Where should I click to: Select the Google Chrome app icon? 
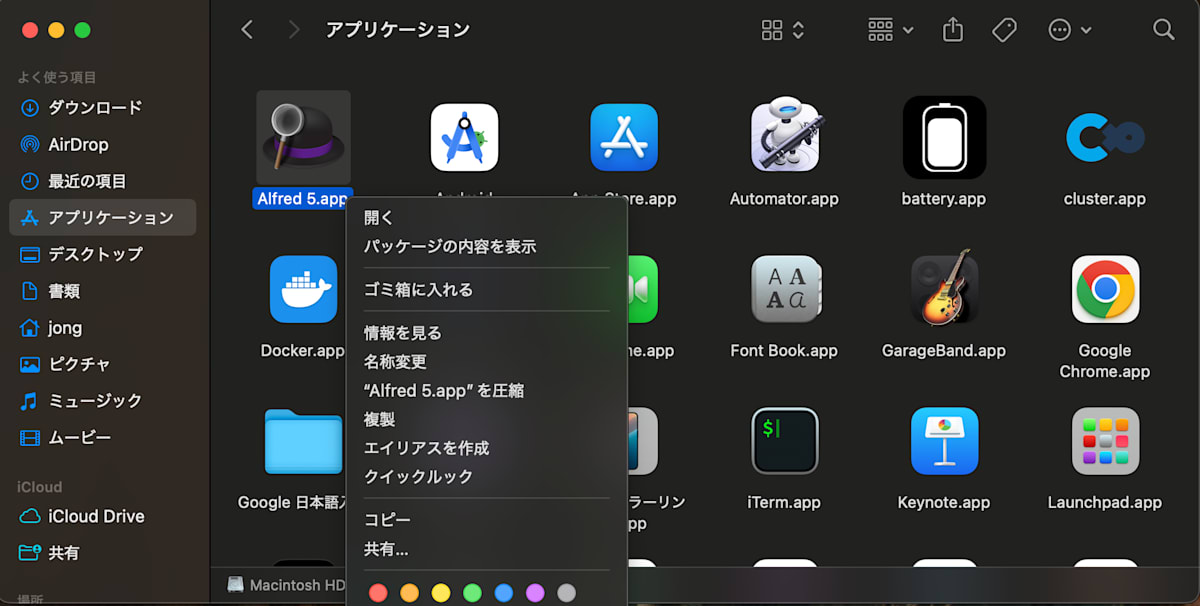coord(1105,289)
